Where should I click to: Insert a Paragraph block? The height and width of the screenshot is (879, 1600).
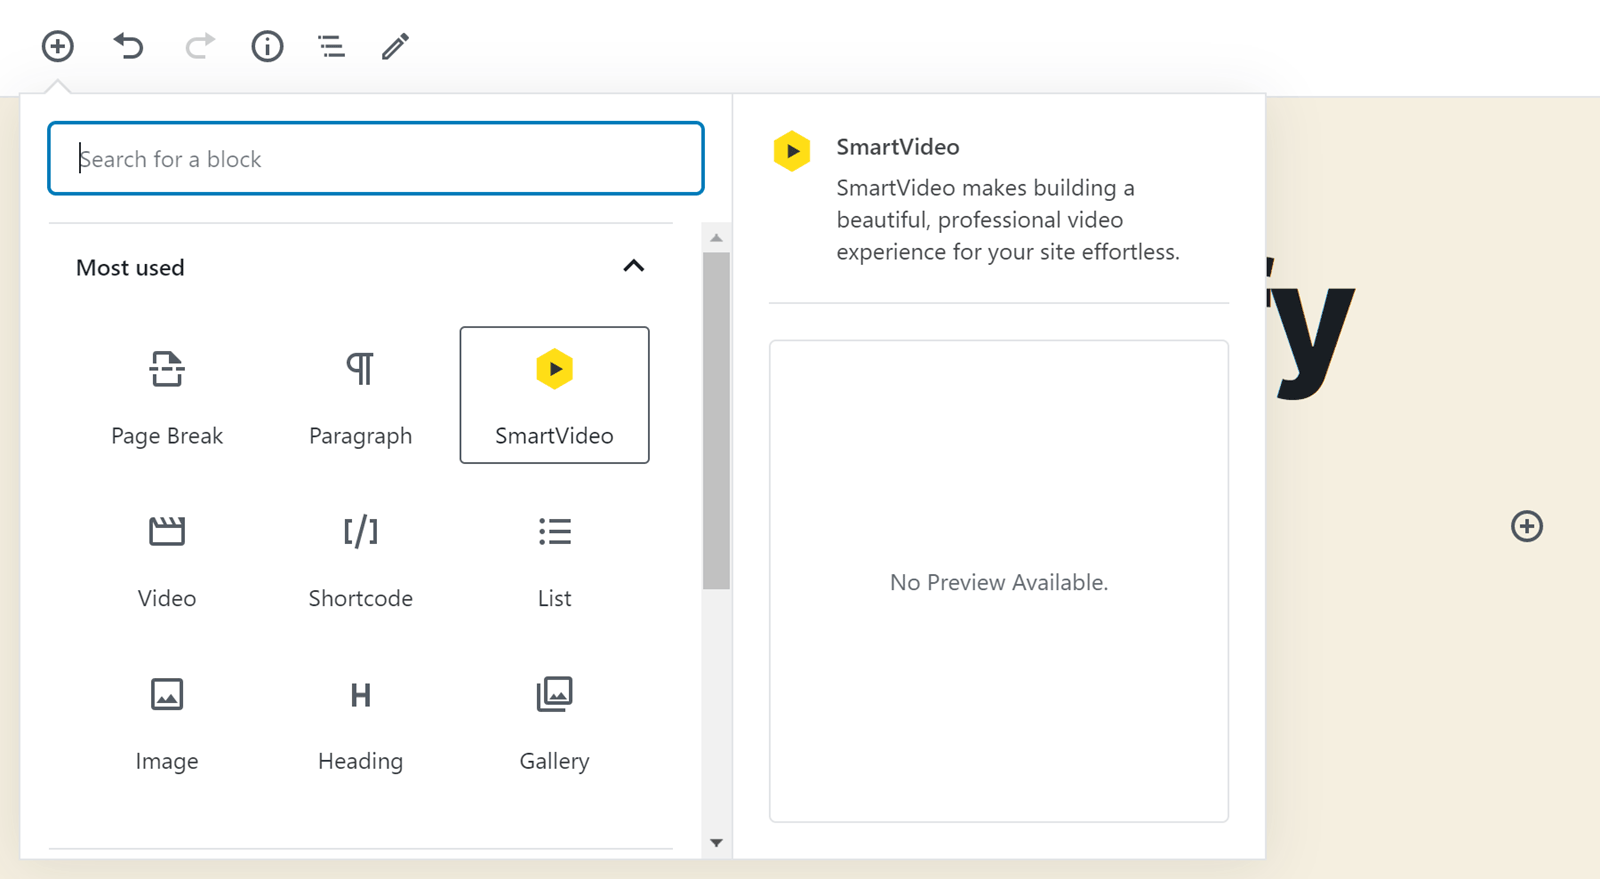(x=360, y=395)
